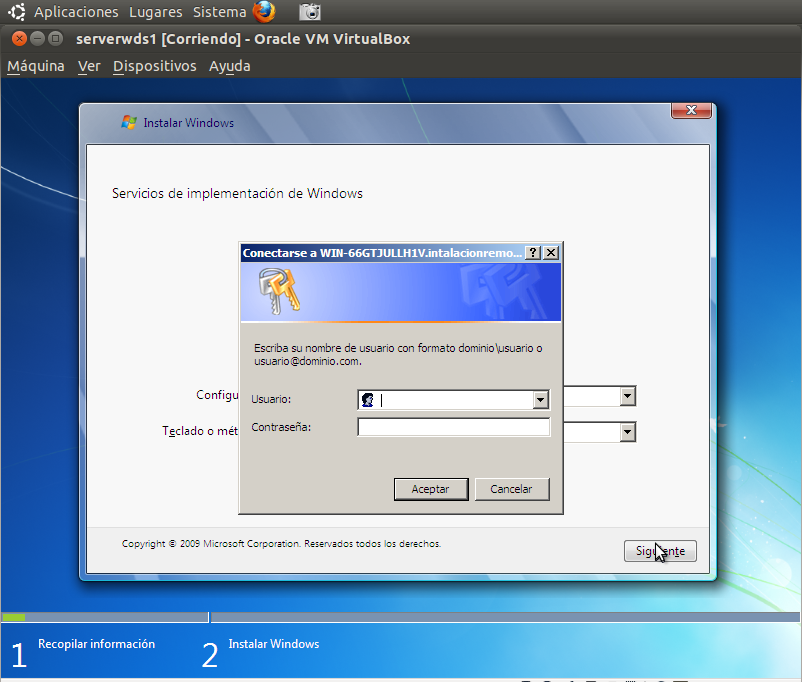Click the screenshot camera icon in panel
The height and width of the screenshot is (682, 802).
[x=310, y=11]
